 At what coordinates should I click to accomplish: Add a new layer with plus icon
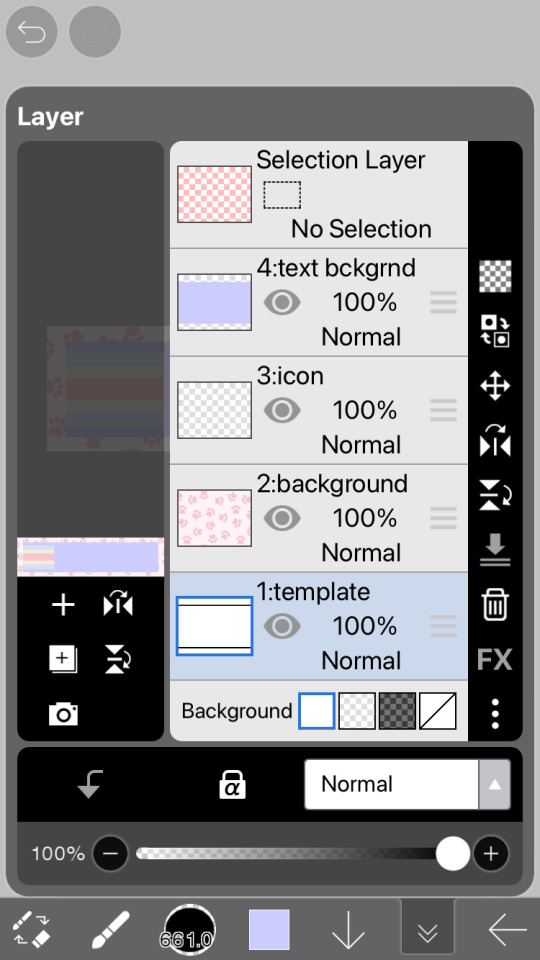tap(63, 606)
